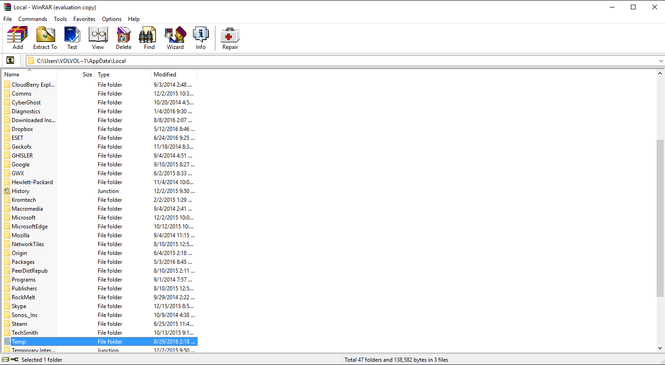This screenshot has width=665, height=365.
Task: Sort by the Size column header
Action: [x=76, y=75]
